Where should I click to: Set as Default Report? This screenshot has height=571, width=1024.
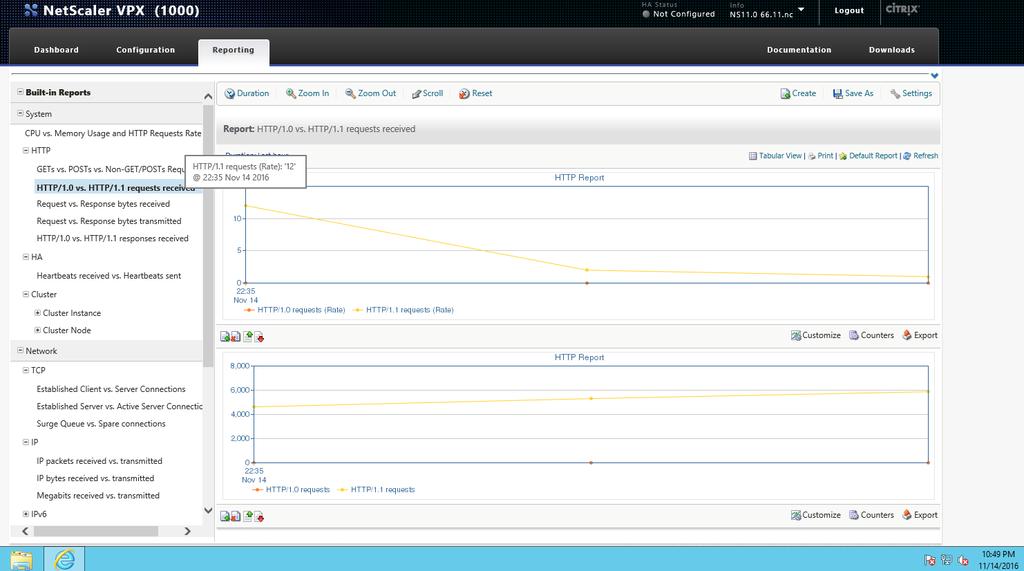coord(869,155)
